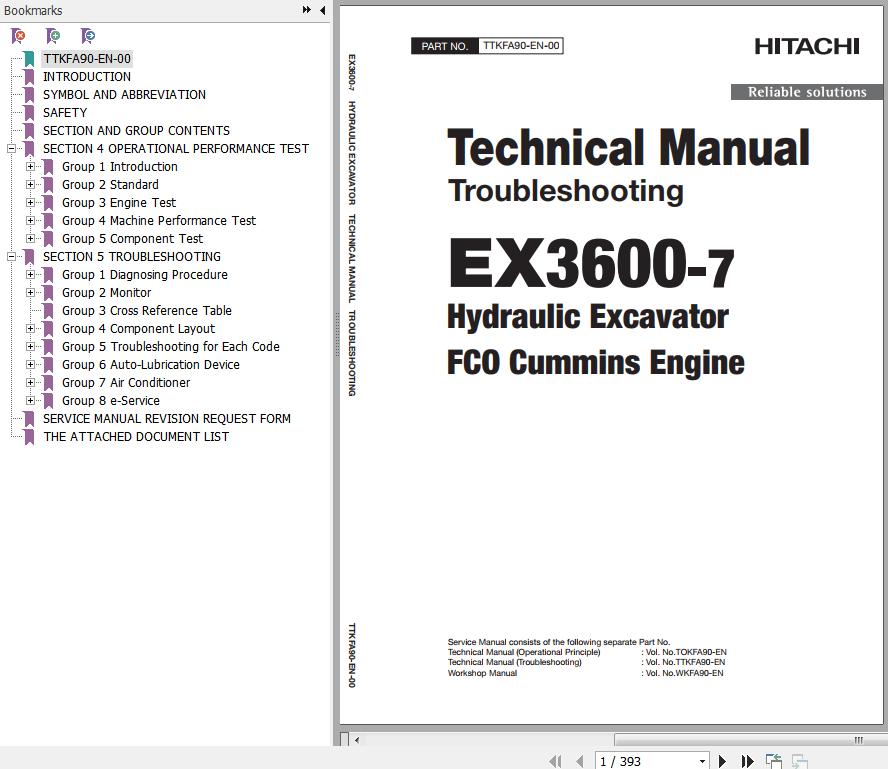This screenshot has width=888, height=769.
Task: Click the Vol. No.WKFA90-EN text
Action: pos(684,673)
